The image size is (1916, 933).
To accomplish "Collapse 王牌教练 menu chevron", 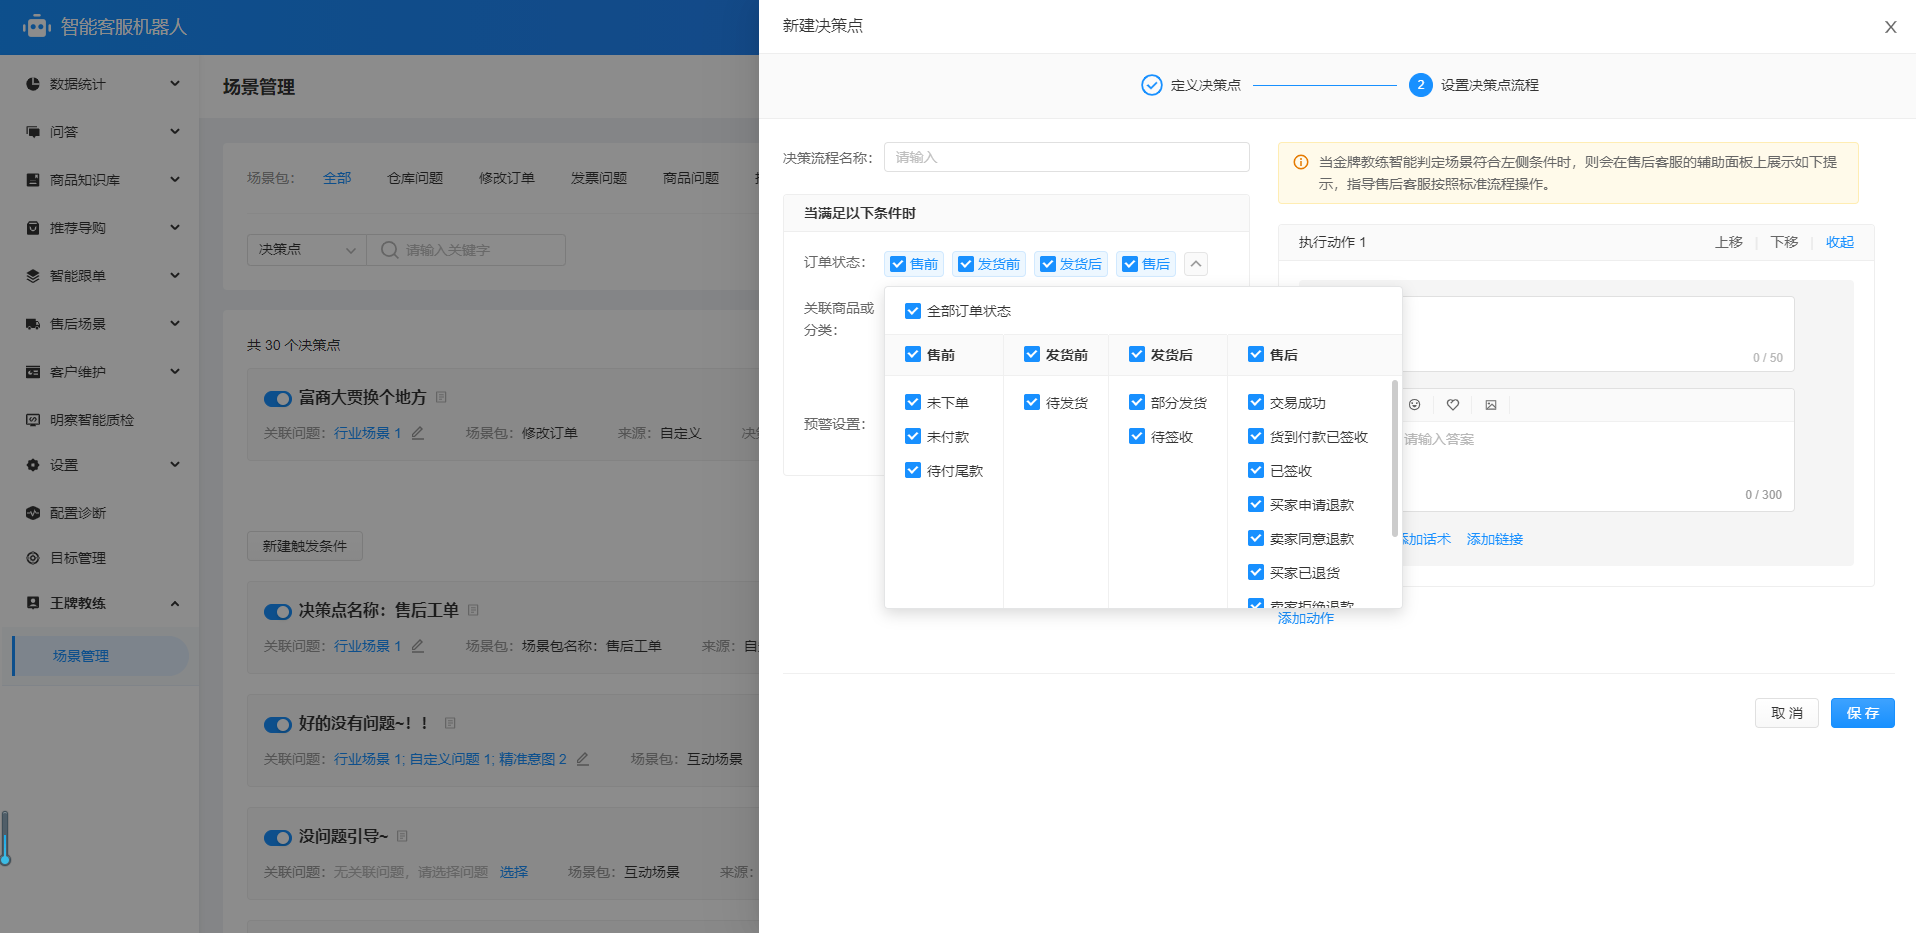I will point(175,603).
